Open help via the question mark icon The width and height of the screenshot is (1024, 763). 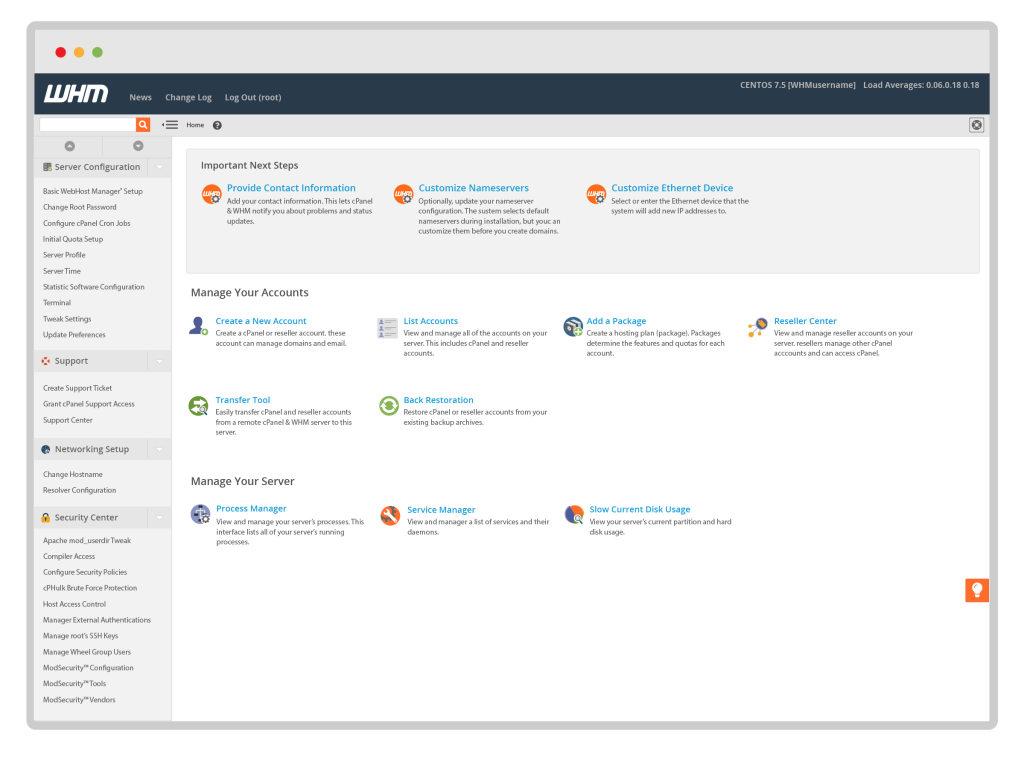[x=217, y=125]
